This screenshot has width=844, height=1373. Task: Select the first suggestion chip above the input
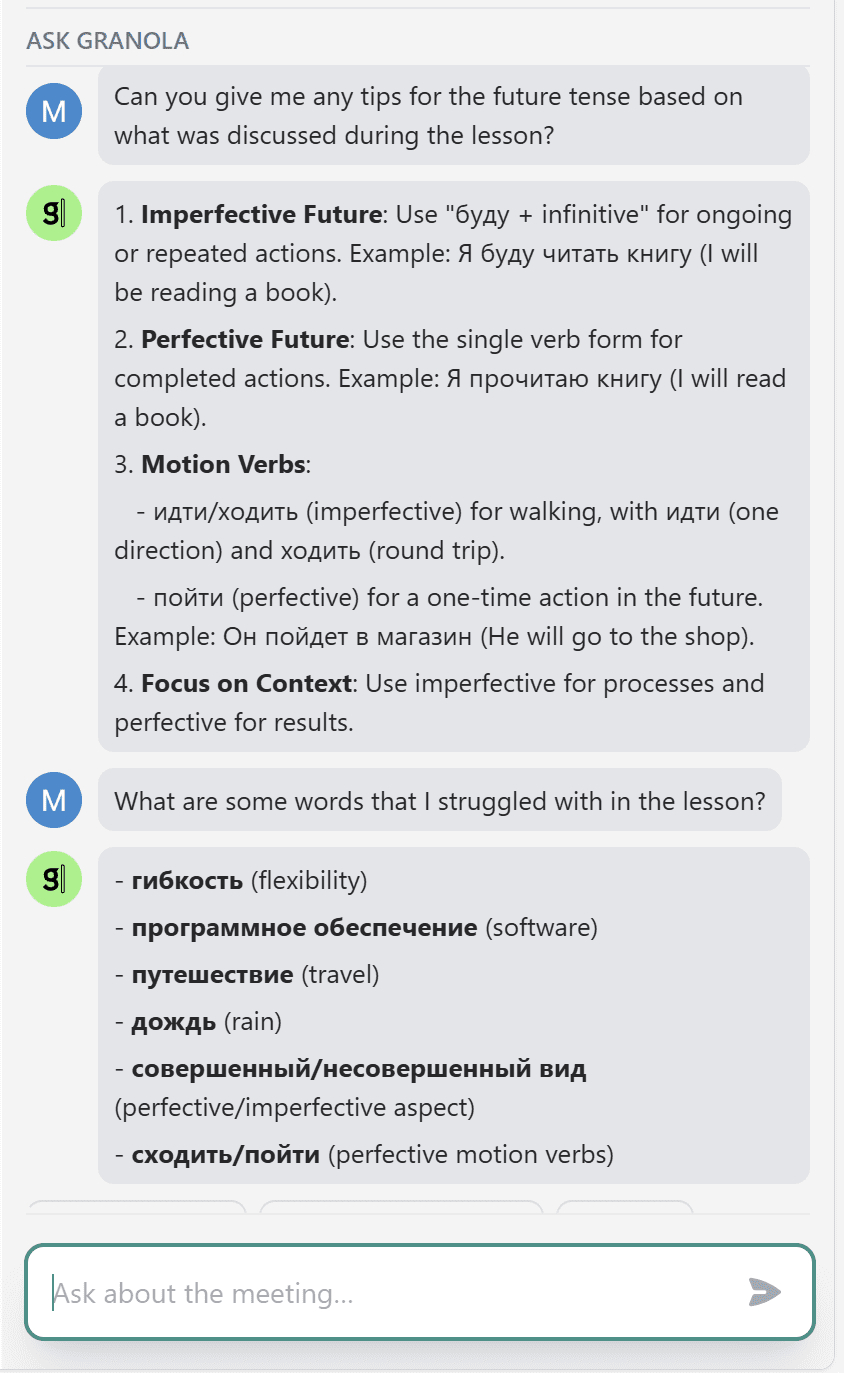(x=136, y=1206)
